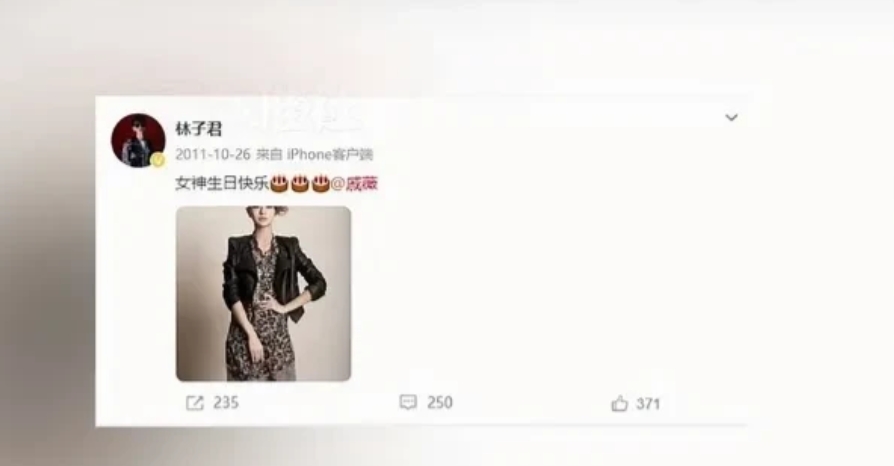894x466 pixels.
Task: Click the @ symbol before 戚薇
Action: pyautogui.click(x=338, y=184)
